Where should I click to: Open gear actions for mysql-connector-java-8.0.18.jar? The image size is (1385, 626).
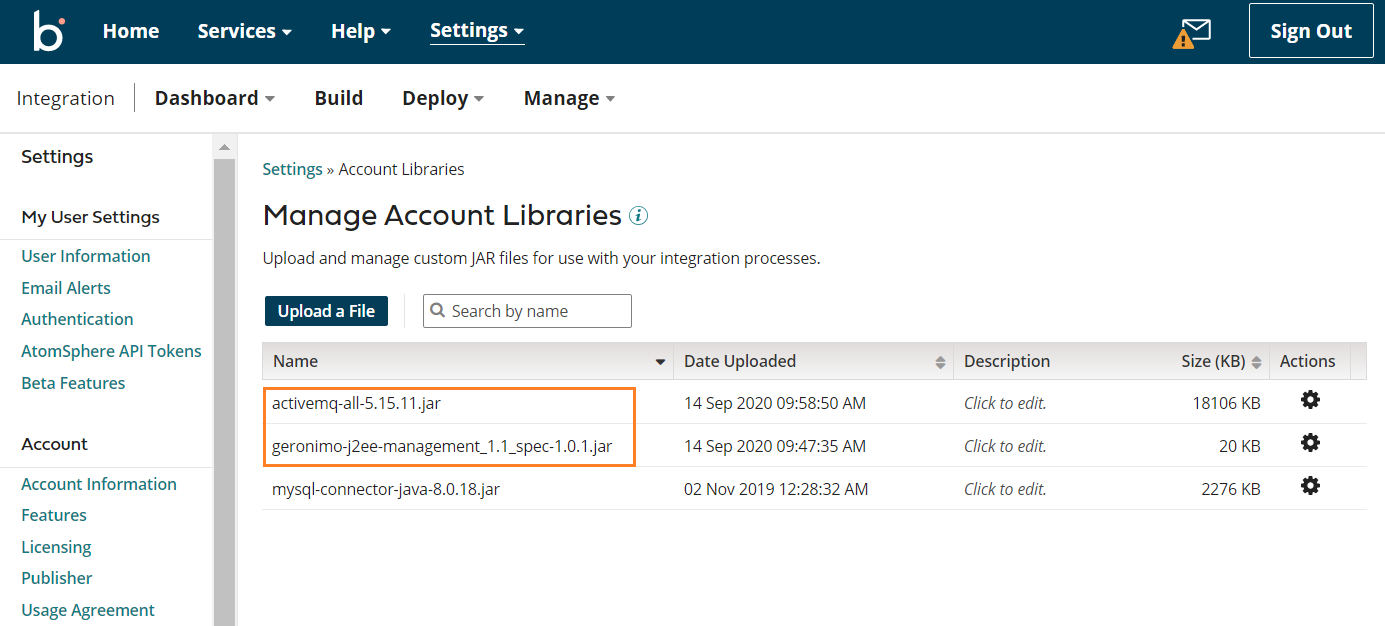point(1310,486)
